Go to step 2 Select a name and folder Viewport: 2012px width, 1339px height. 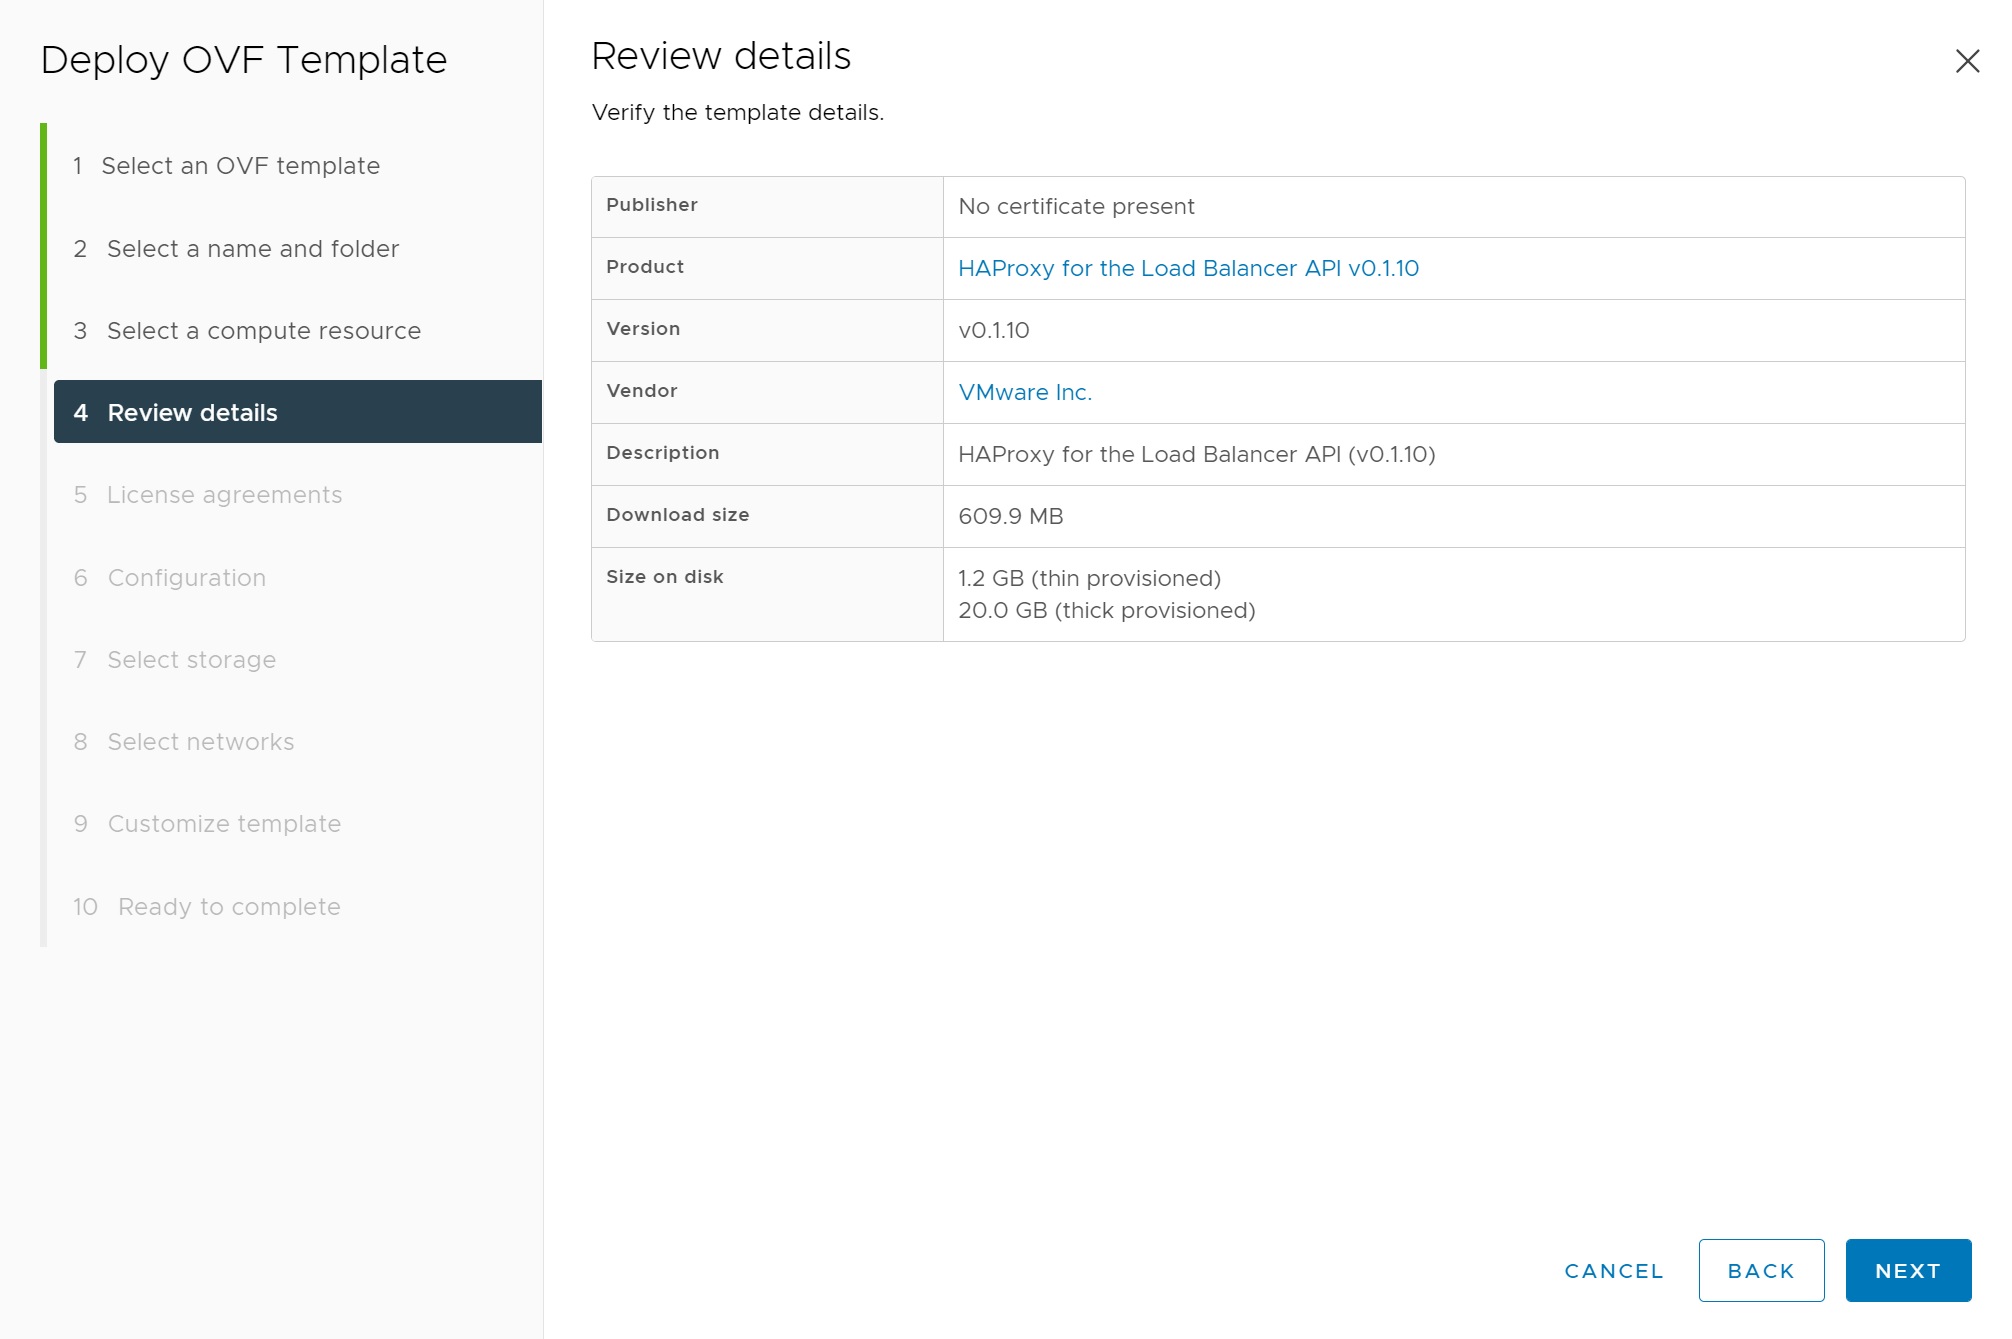tap(252, 248)
